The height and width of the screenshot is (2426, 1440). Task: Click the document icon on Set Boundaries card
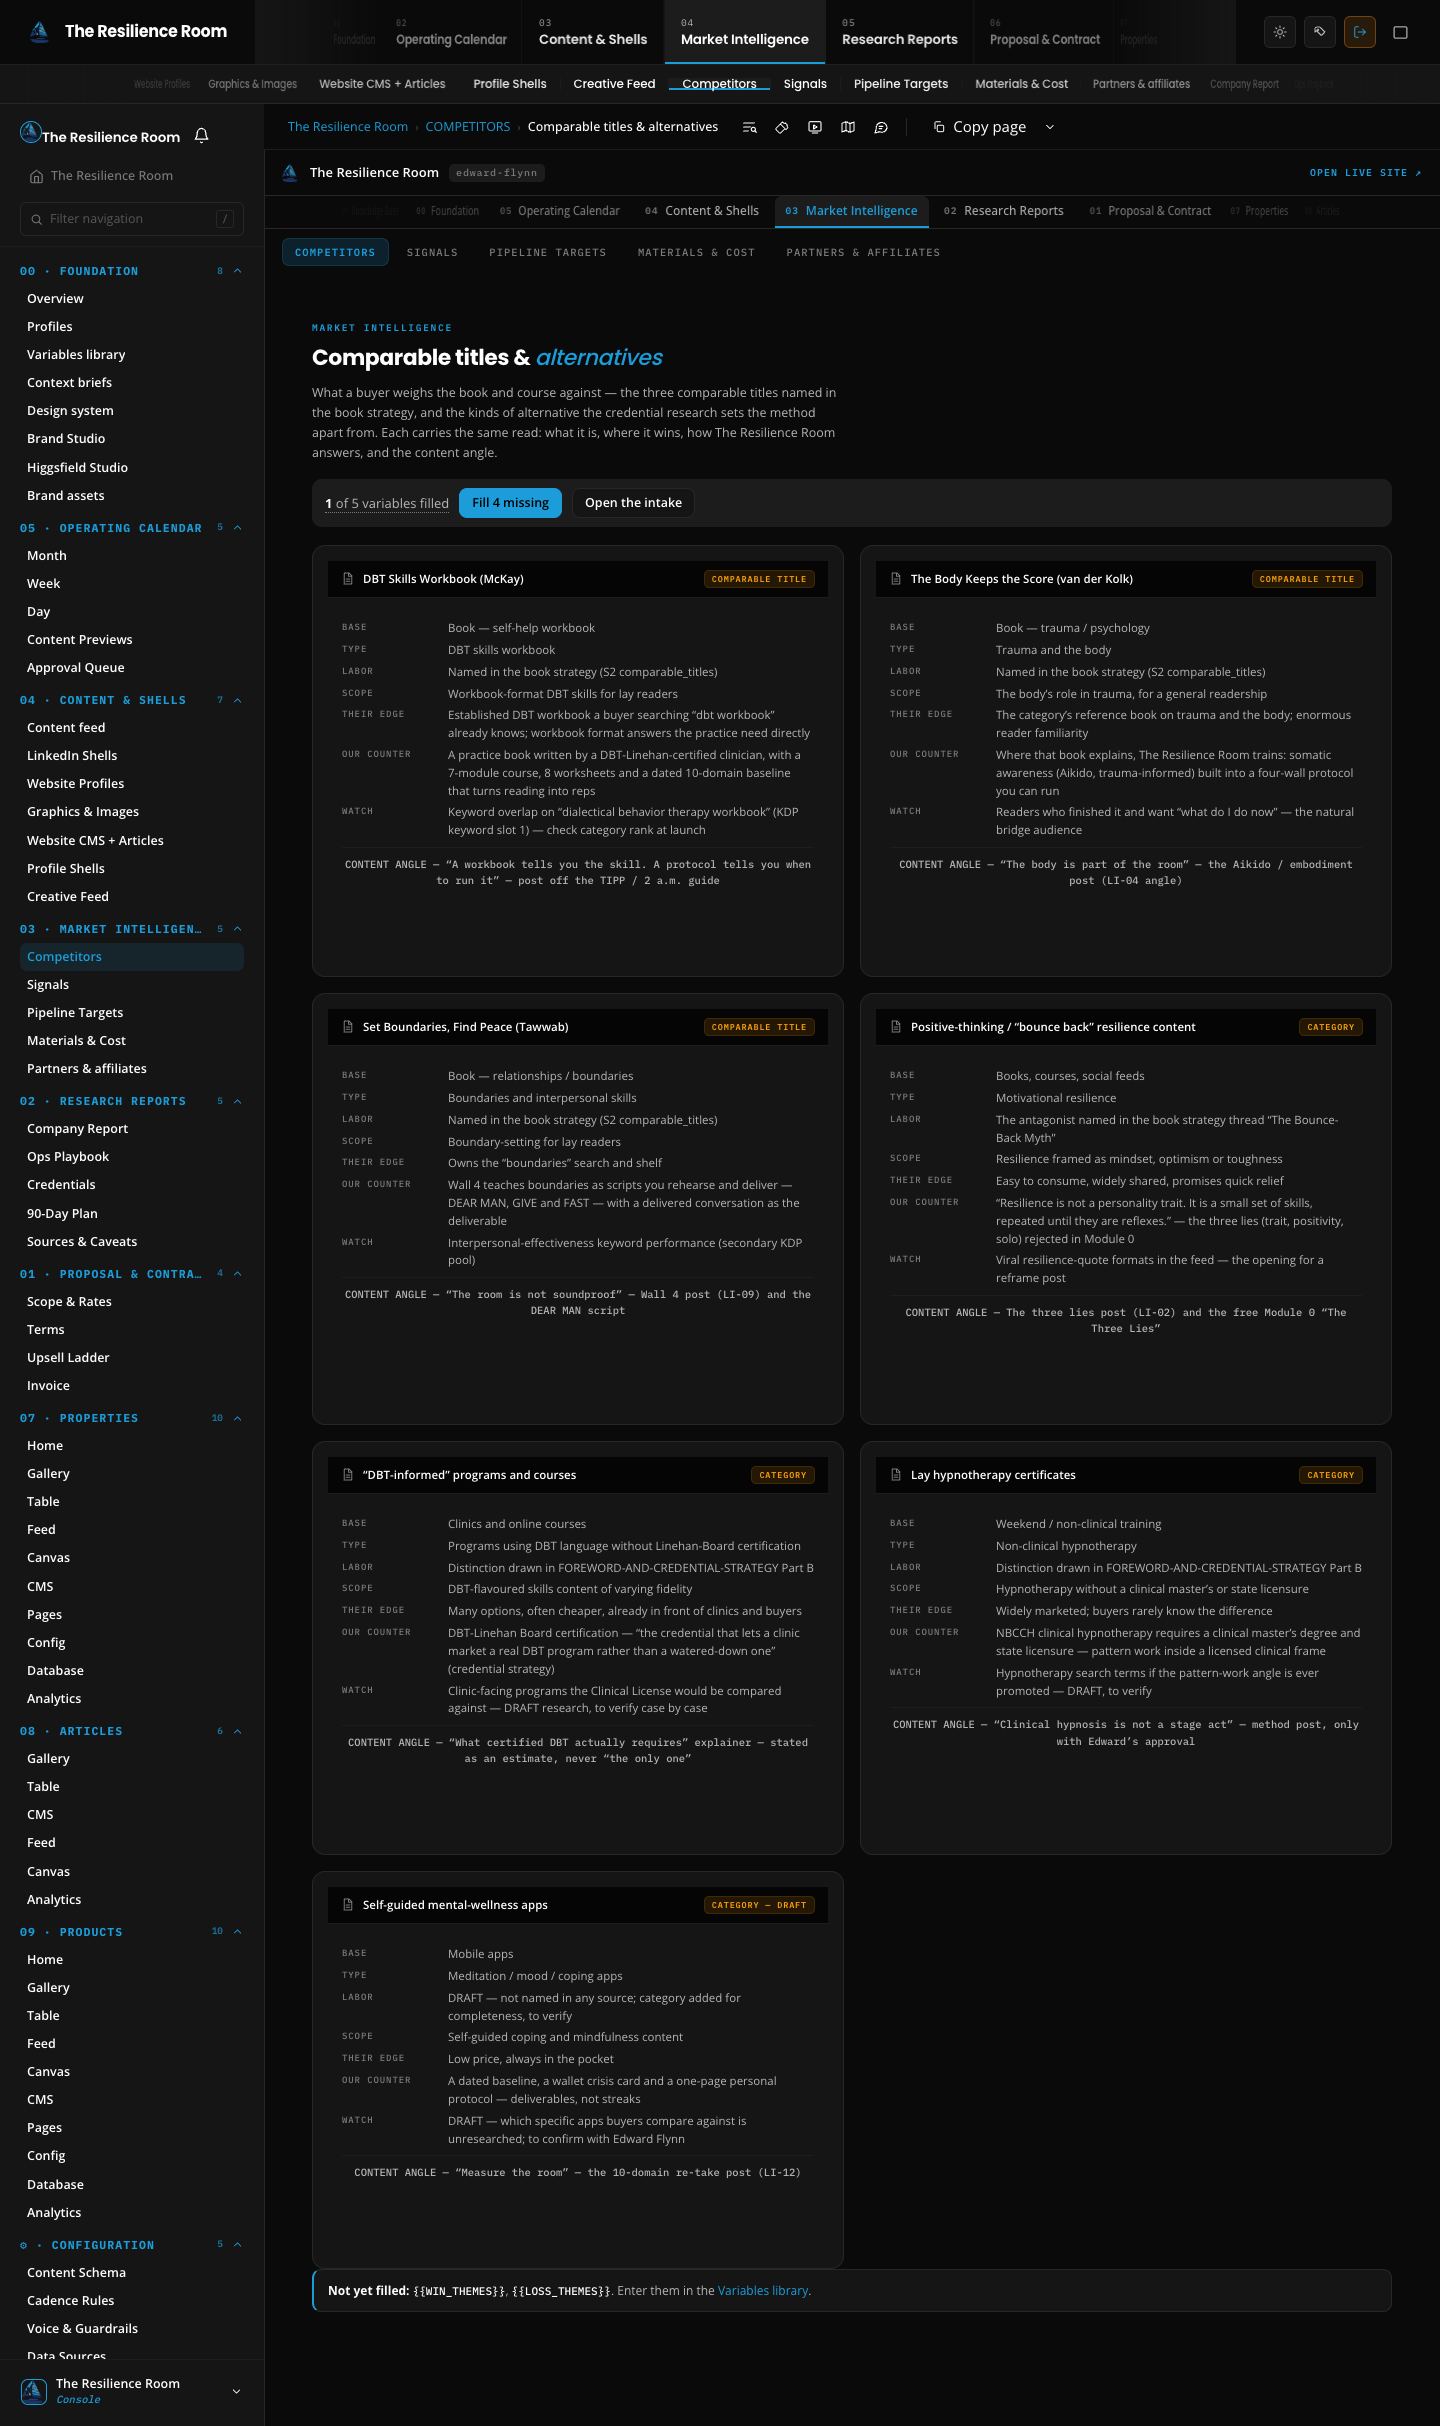pos(348,1027)
